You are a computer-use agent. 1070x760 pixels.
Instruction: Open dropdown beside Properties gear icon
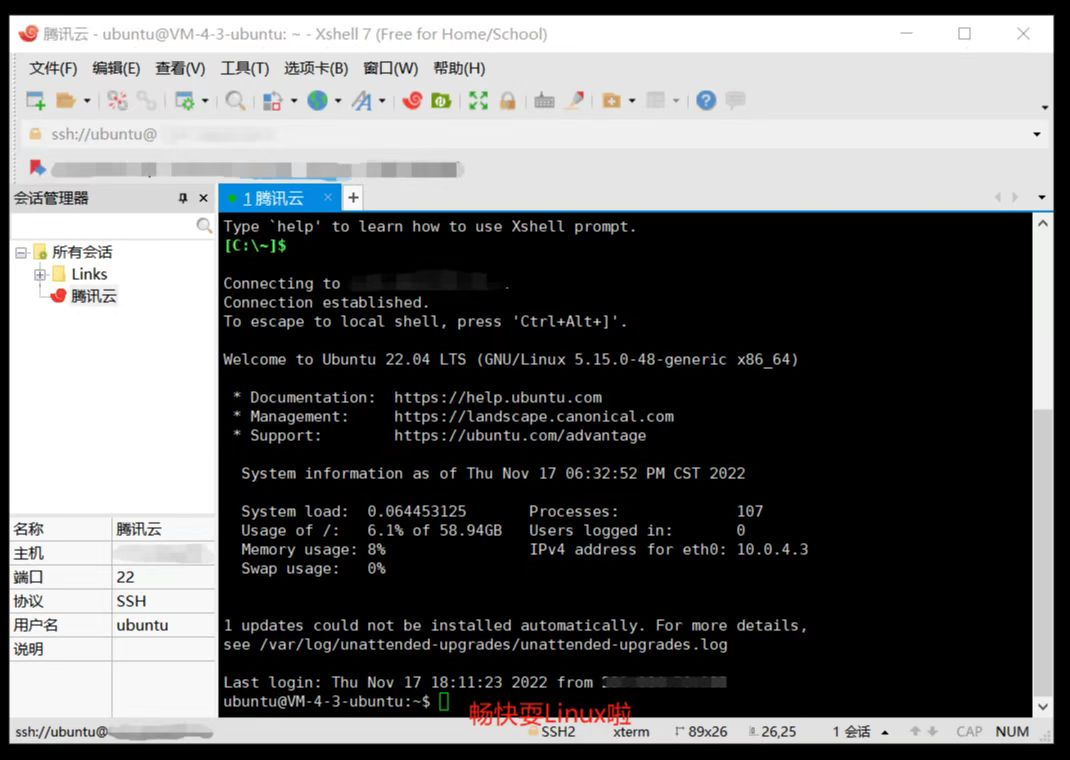[x=205, y=101]
